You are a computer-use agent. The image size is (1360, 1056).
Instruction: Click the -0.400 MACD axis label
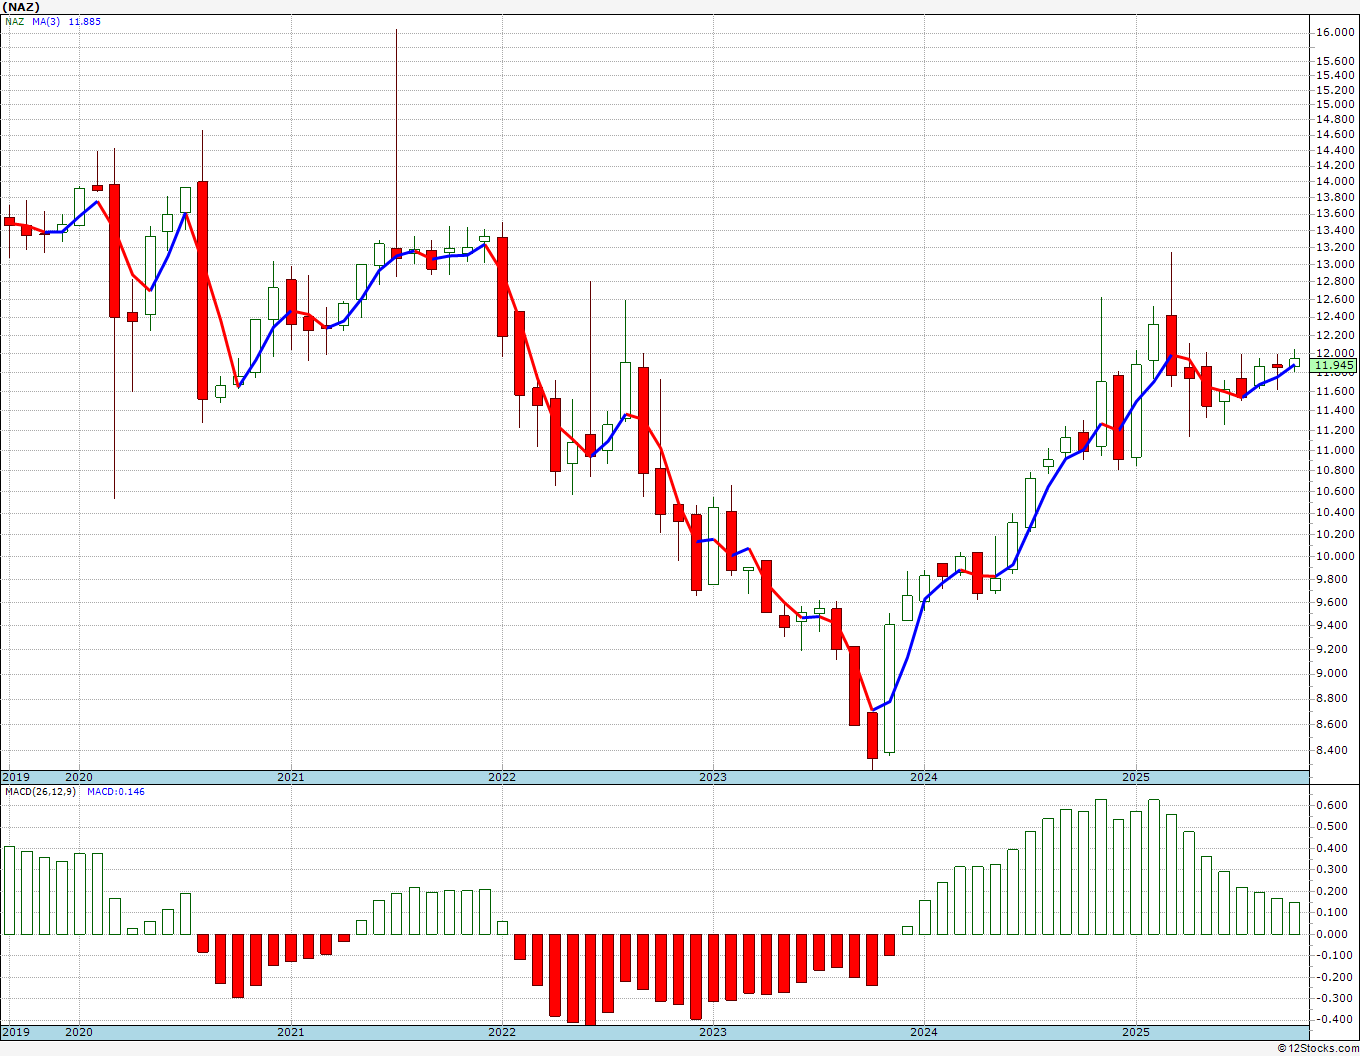tap(1333, 1019)
